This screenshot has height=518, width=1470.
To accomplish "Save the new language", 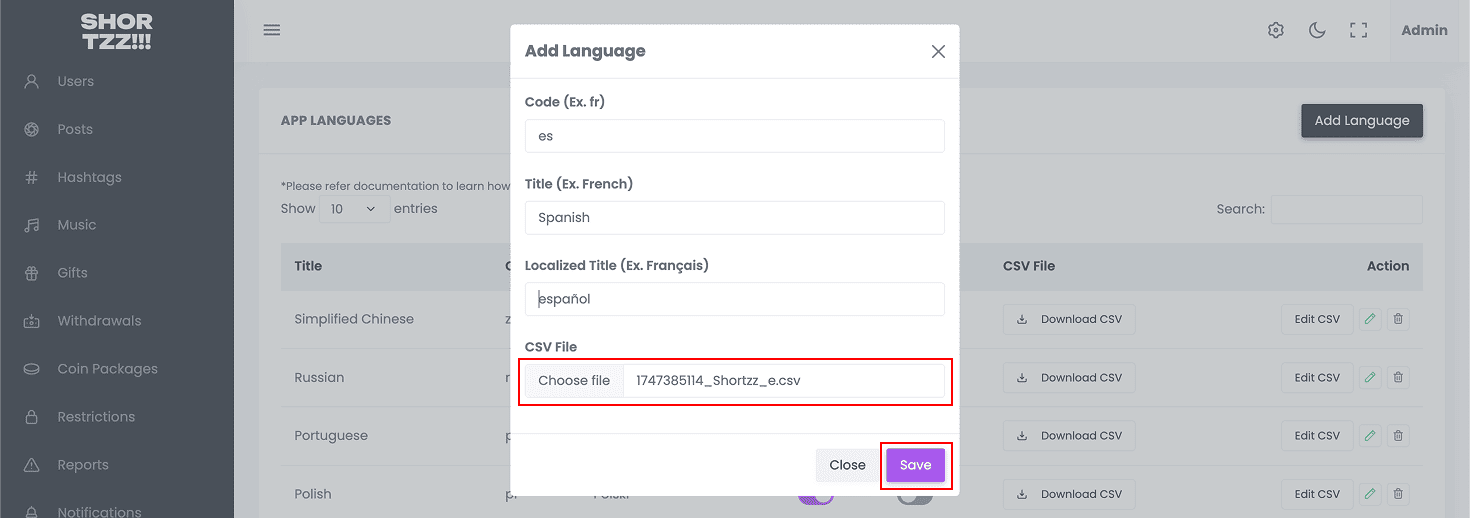I will (x=915, y=465).
